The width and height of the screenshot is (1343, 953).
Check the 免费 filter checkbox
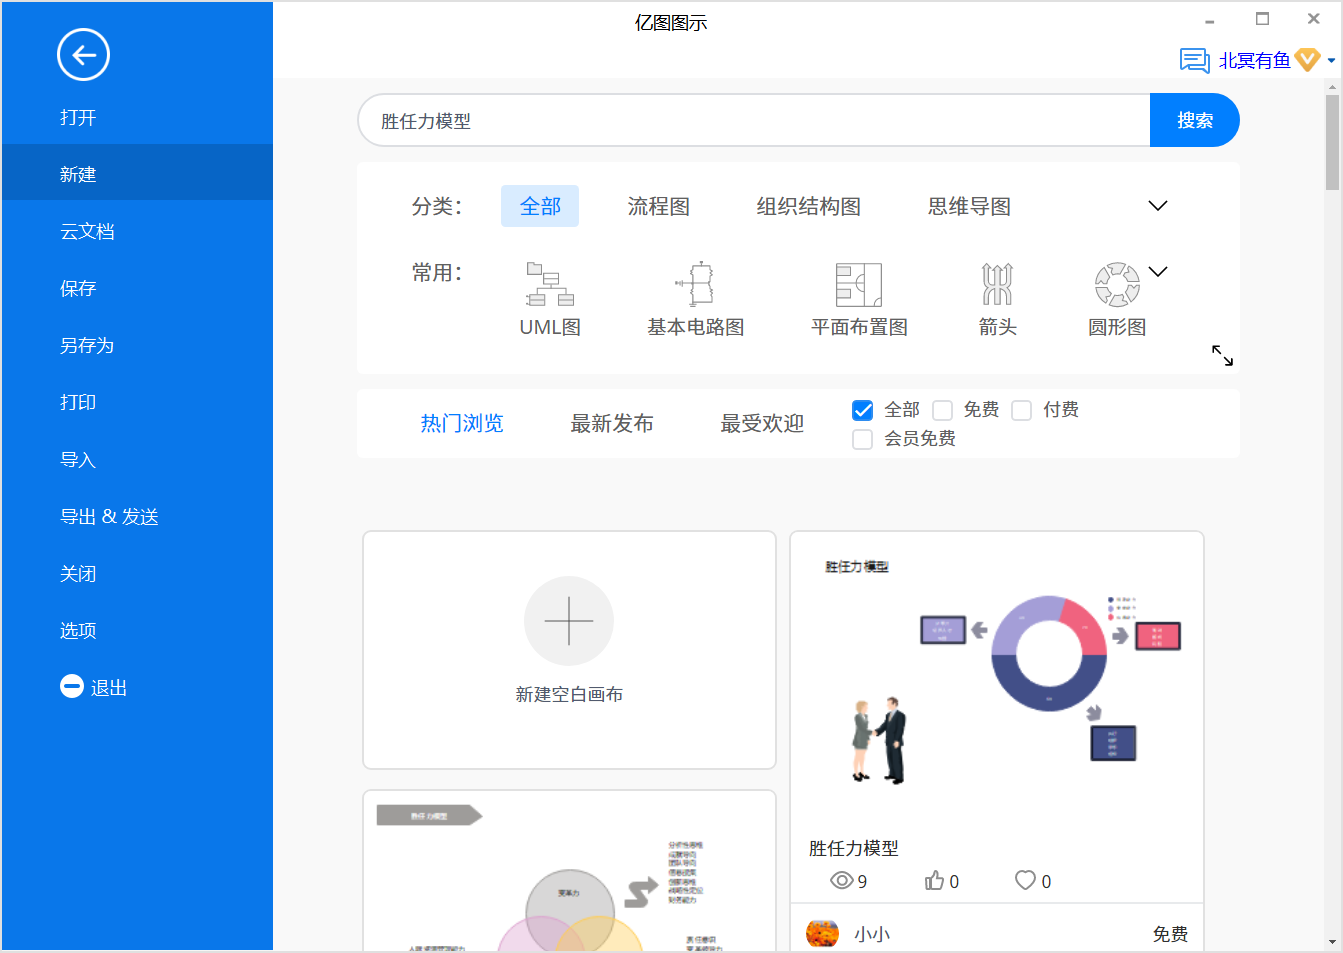coord(942,410)
